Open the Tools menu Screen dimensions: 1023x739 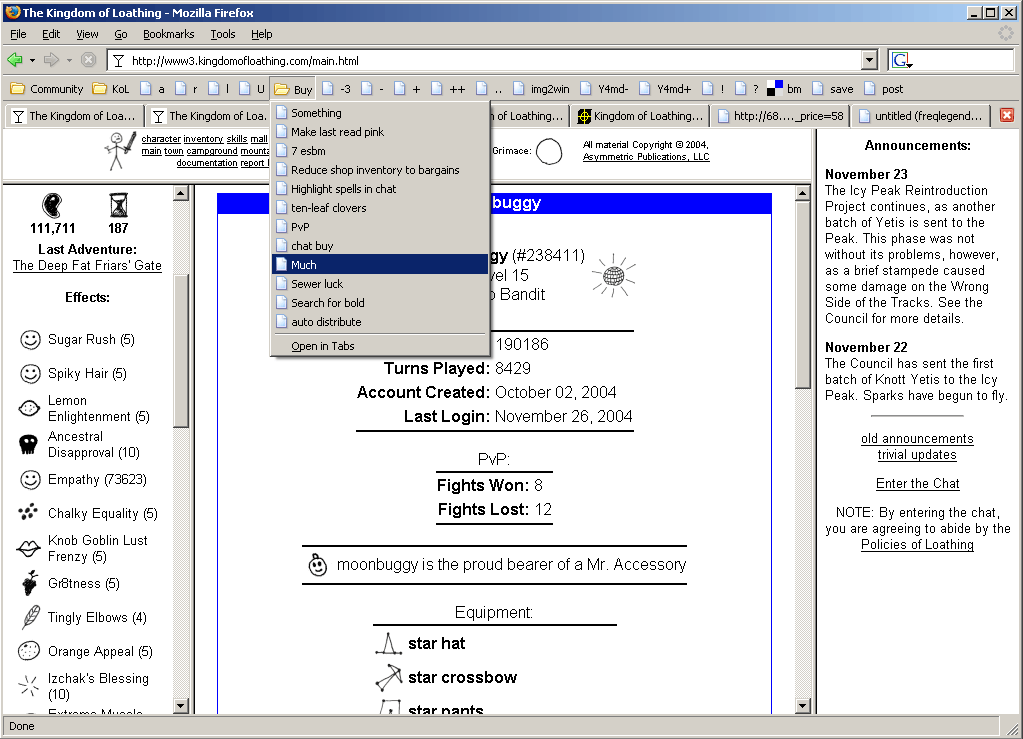pyautogui.click(x=222, y=34)
